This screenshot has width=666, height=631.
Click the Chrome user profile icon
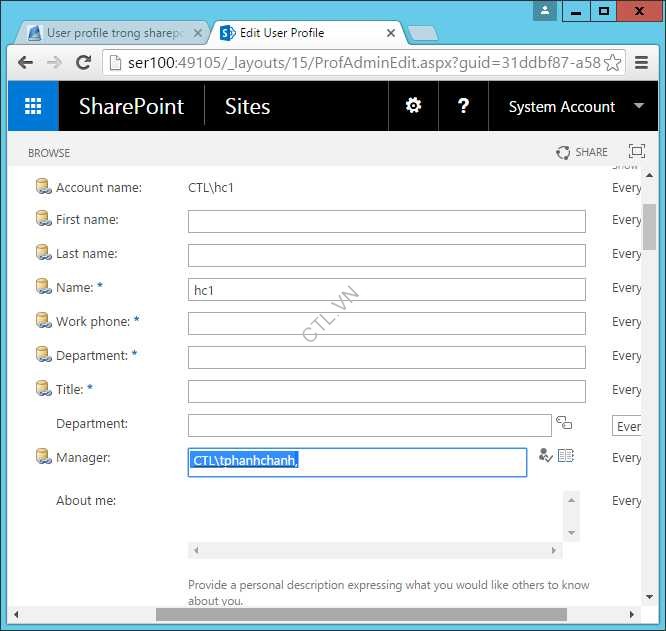pos(545,10)
